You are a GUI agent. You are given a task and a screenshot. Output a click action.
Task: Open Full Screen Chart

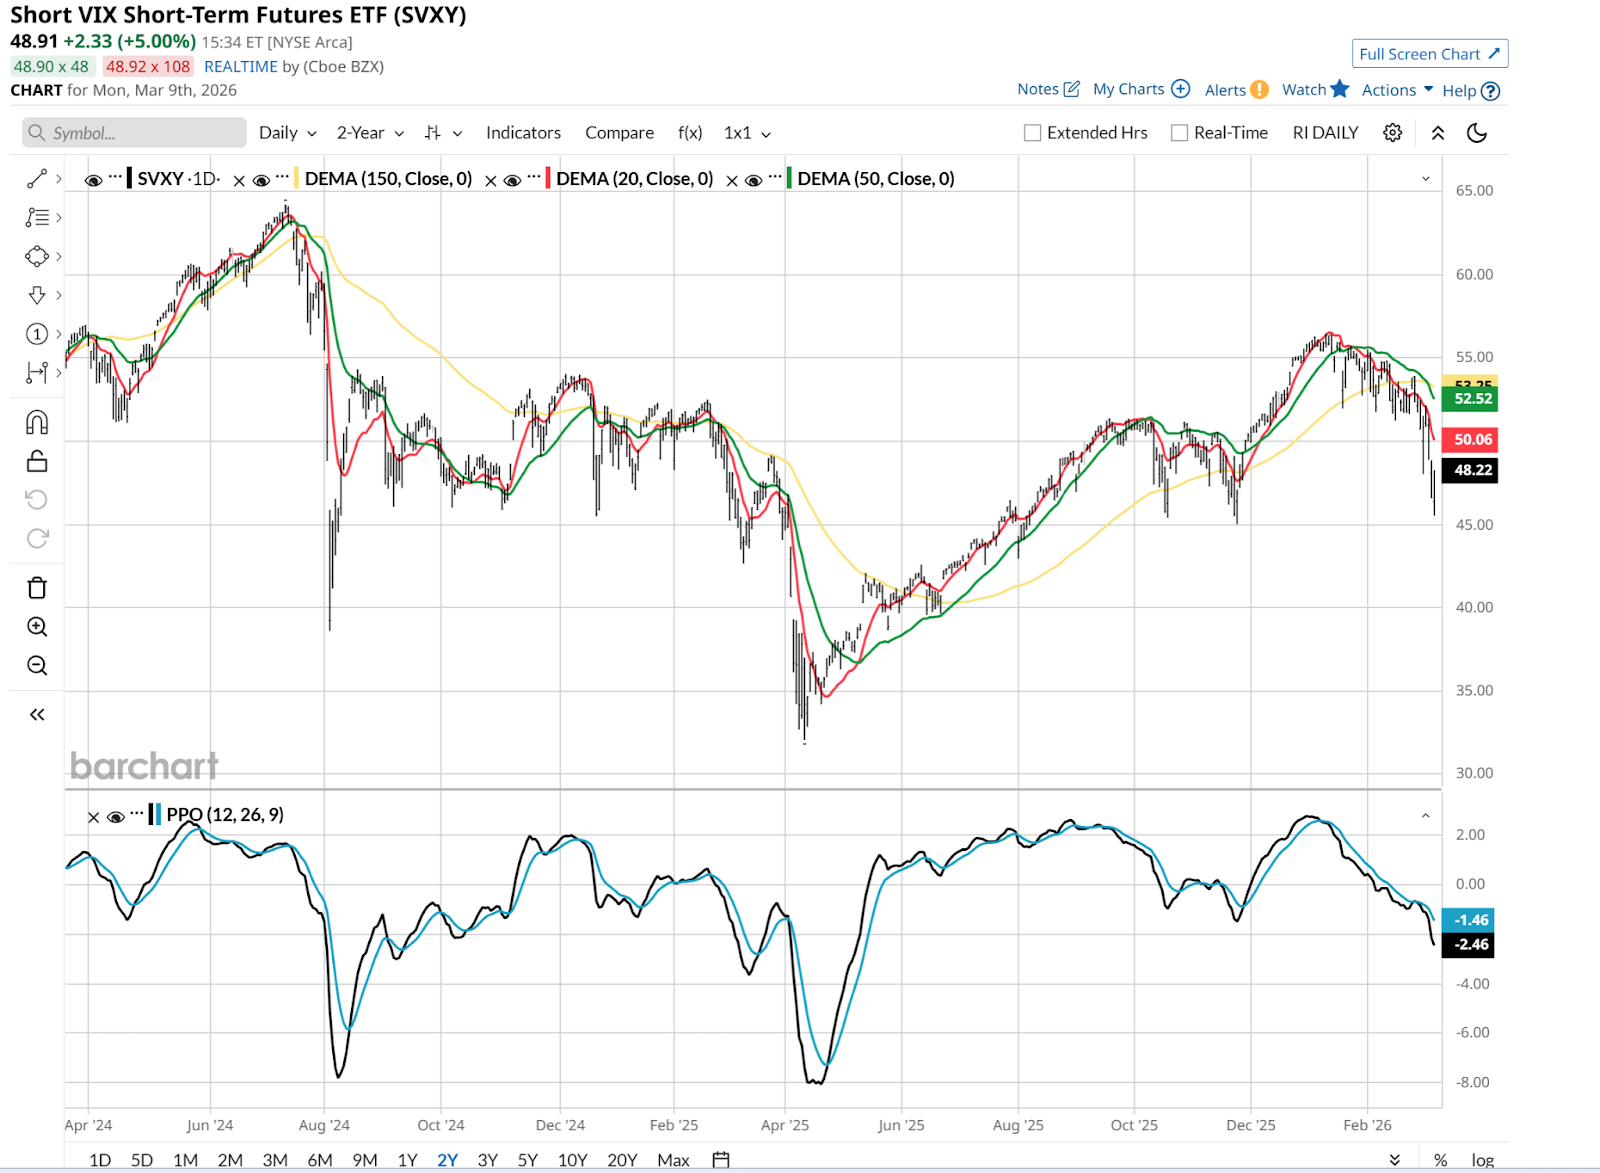[x=1430, y=54]
